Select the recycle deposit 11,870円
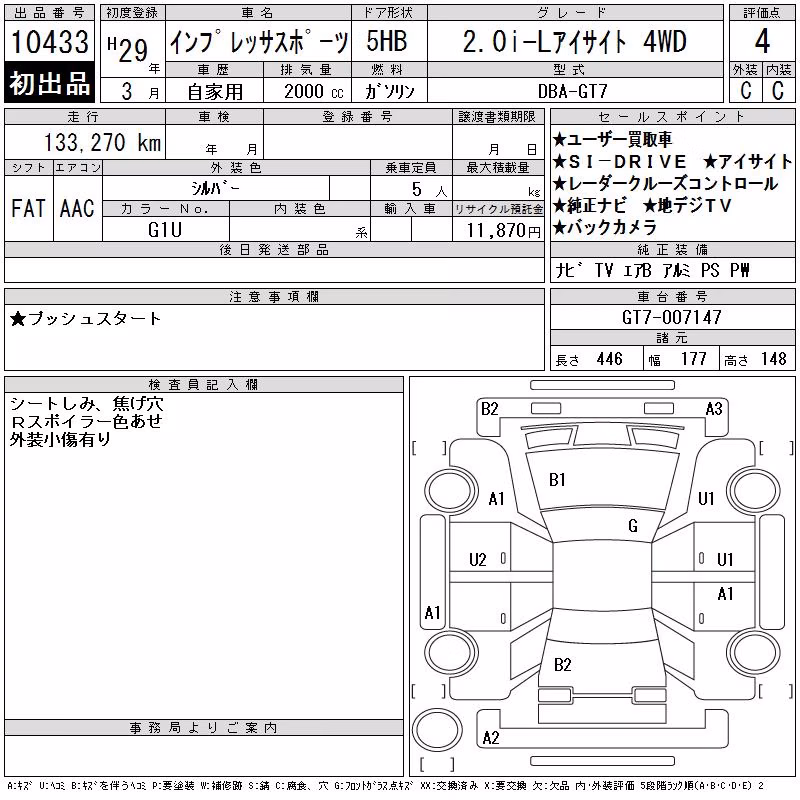 coord(503,231)
